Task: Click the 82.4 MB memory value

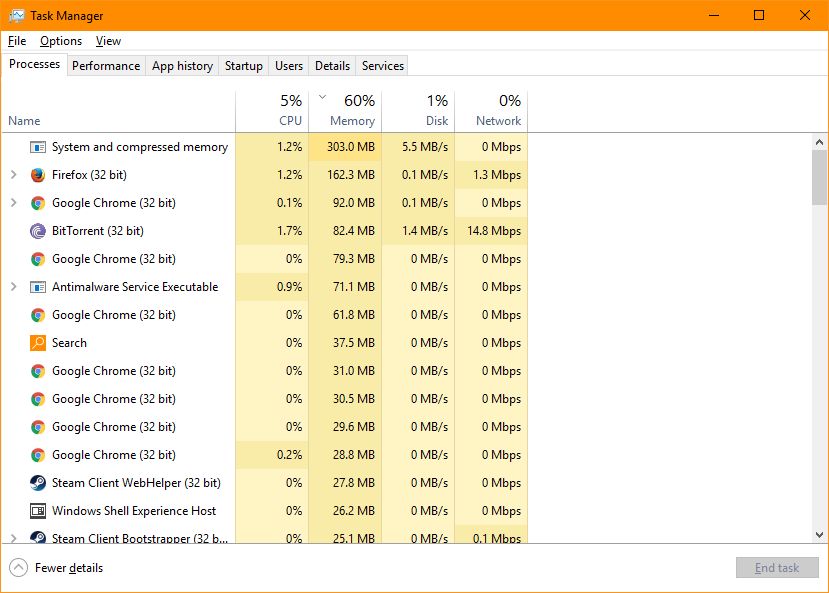Action: coord(354,231)
